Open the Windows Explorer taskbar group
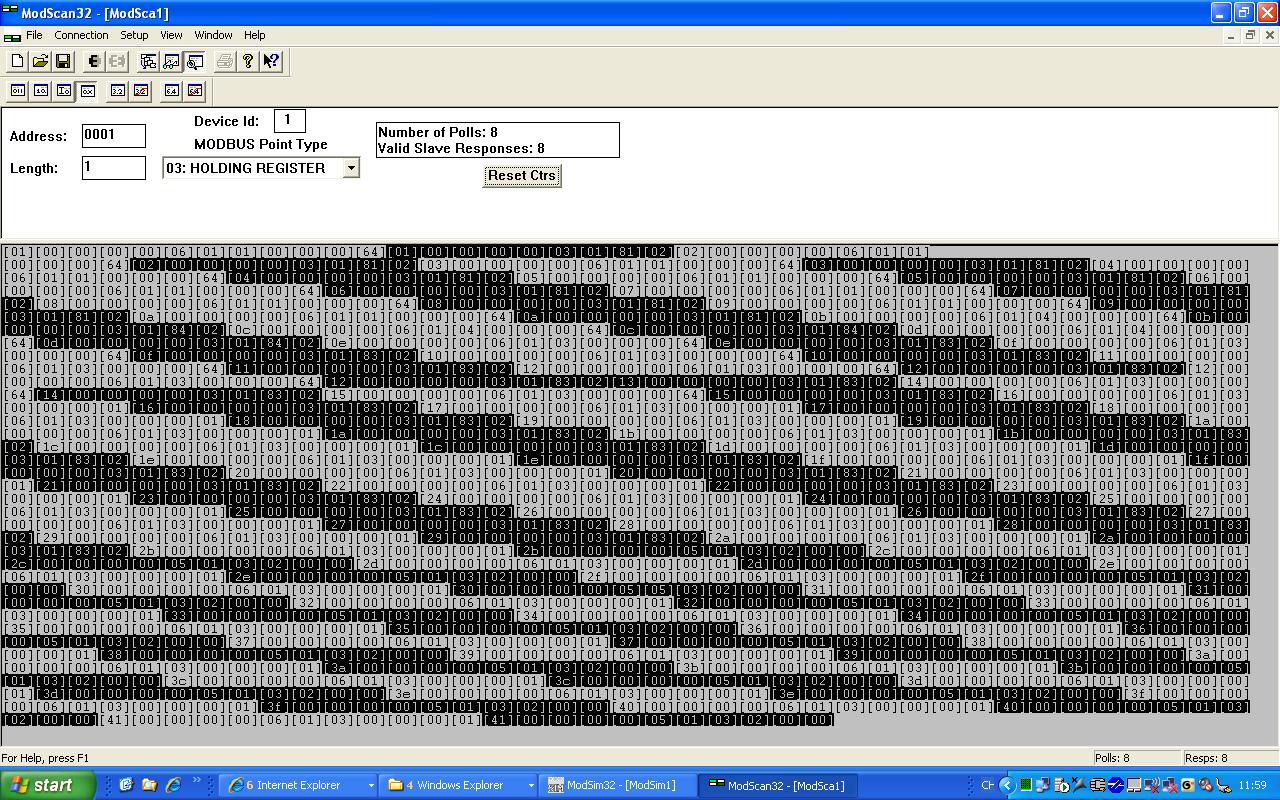The width and height of the screenshot is (1280, 800). tap(459, 785)
